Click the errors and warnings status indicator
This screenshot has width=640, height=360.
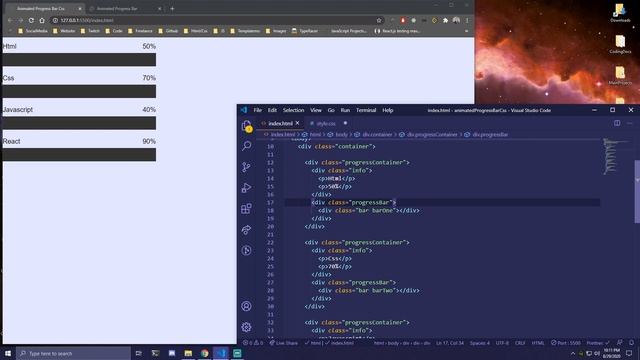[253, 343]
